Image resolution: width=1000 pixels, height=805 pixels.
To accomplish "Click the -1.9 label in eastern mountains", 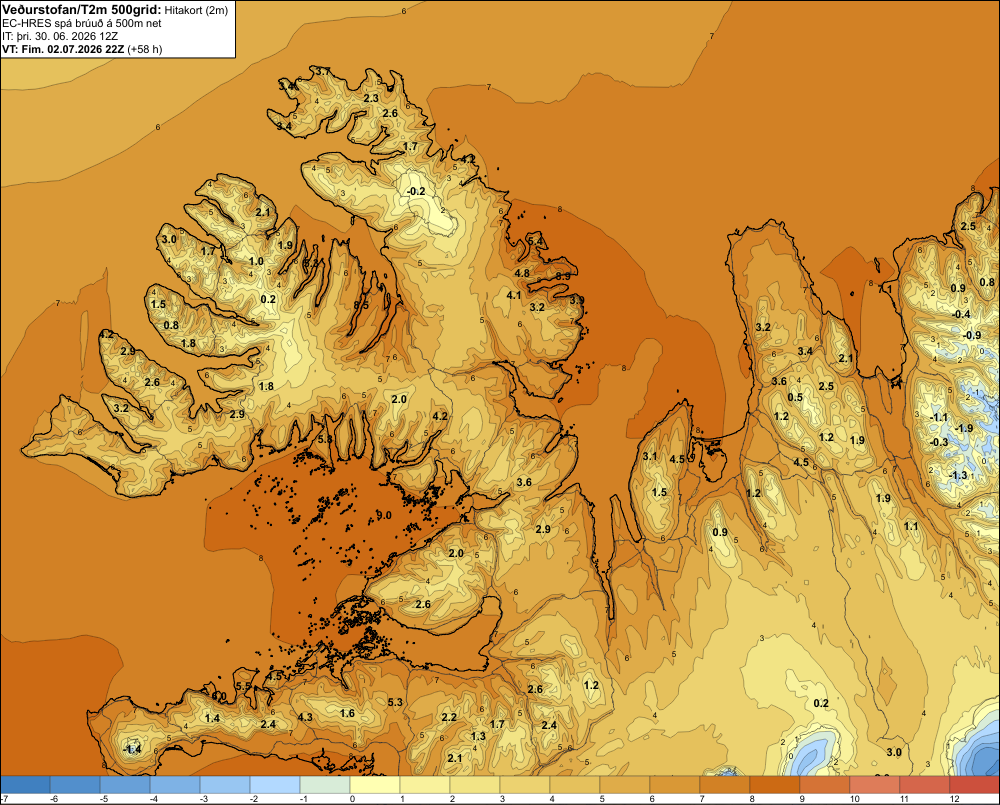I will pos(963,428).
